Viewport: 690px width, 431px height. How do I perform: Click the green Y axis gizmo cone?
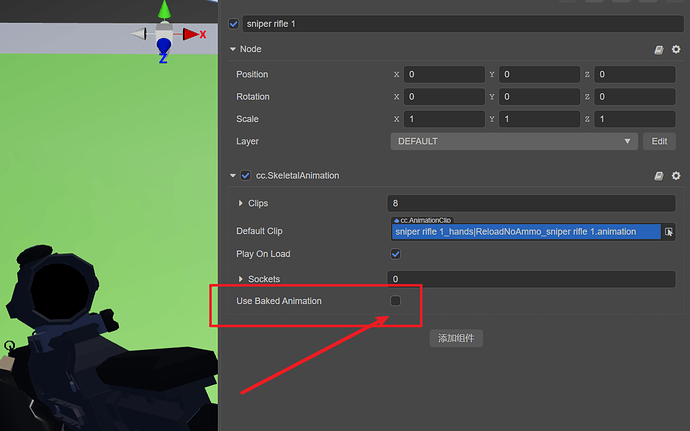[164, 10]
